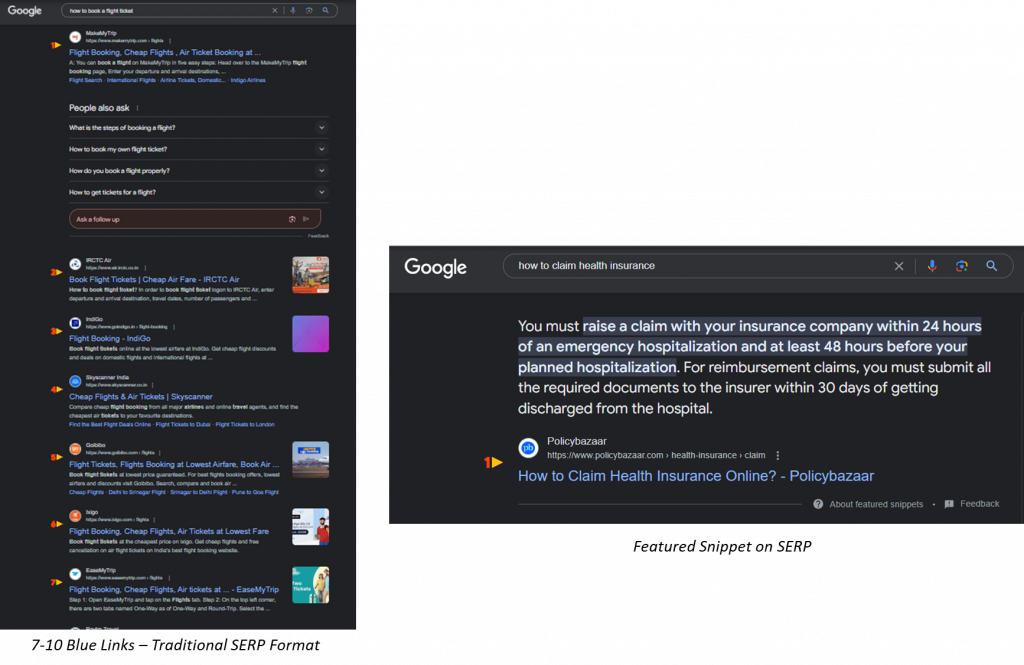Image resolution: width=1024 pixels, height=665 pixels.
Task: Click the purple IndiGo result thumbnail
Action: click(x=310, y=334)
